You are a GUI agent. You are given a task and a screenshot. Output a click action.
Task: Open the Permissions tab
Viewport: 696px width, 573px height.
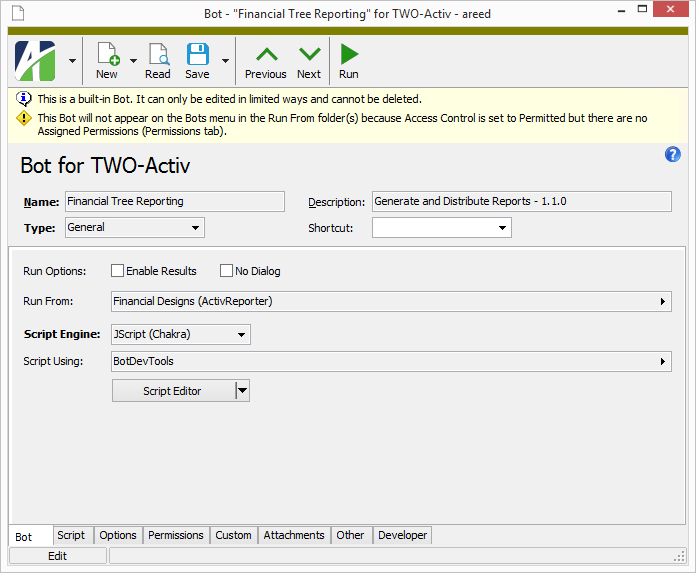point(176,535)
